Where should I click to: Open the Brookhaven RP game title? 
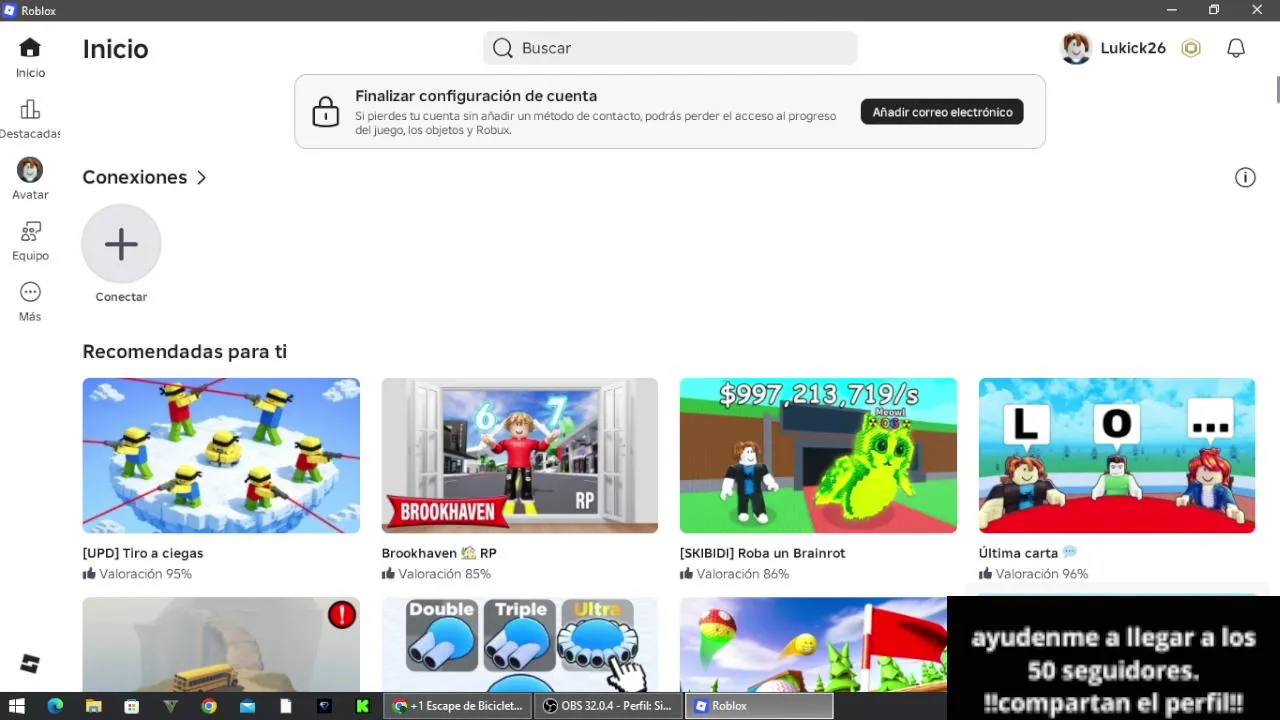[x=439, y=553]
